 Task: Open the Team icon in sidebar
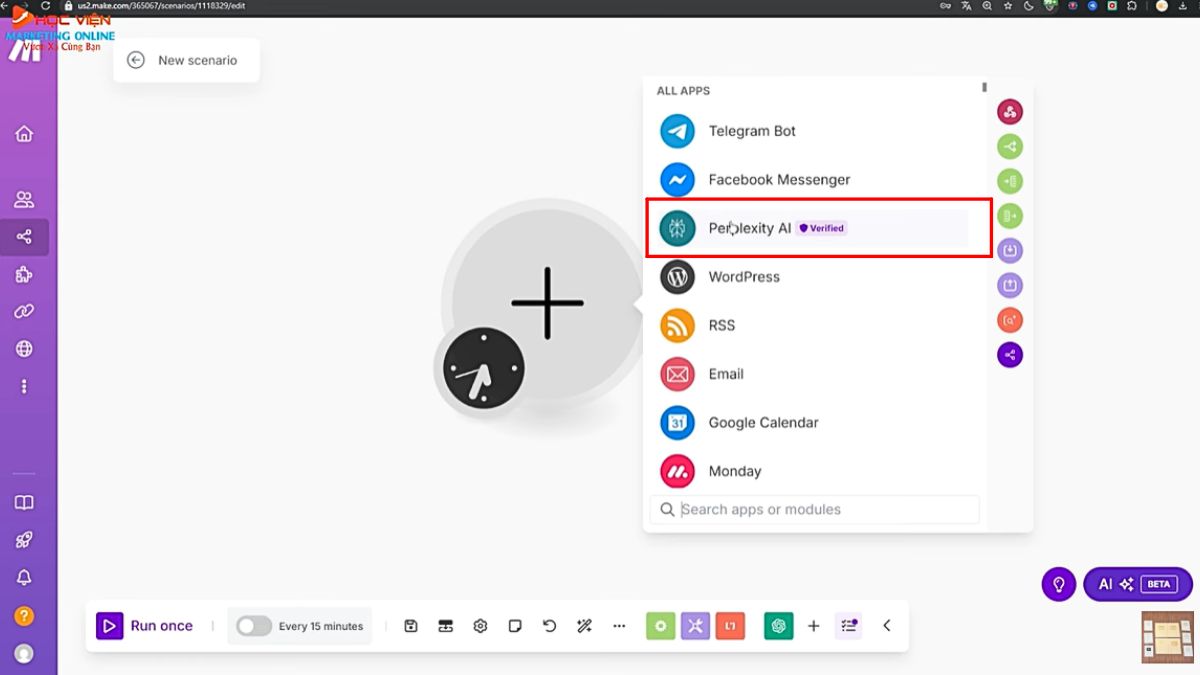24,200
